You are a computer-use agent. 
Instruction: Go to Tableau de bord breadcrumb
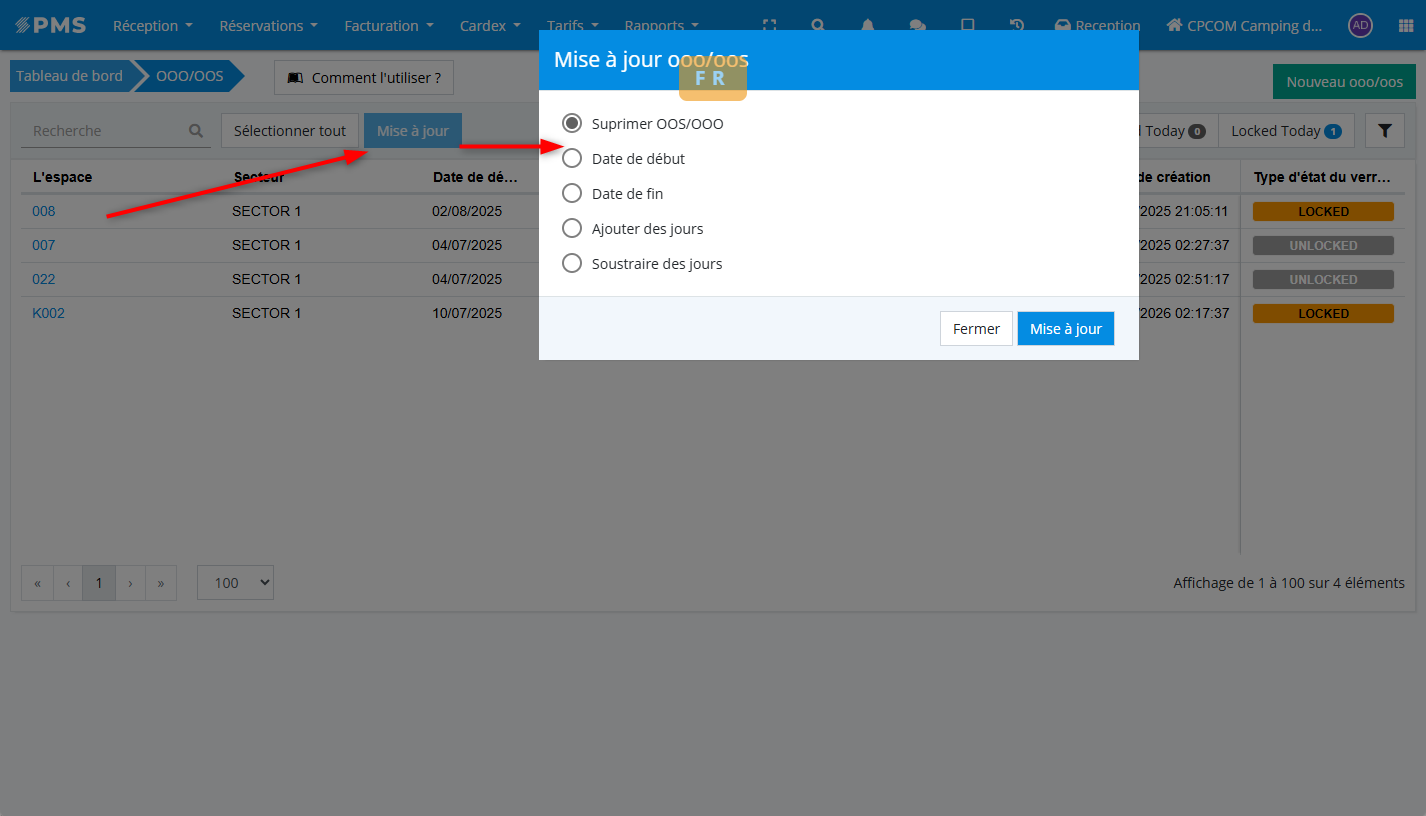pyautogui.click(x=69, y=76)
